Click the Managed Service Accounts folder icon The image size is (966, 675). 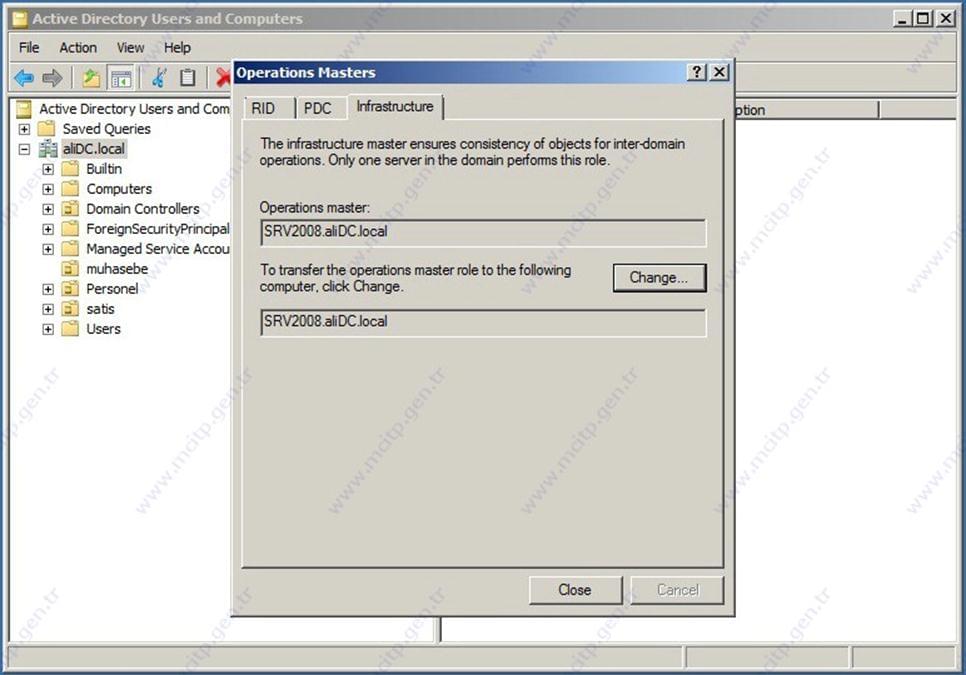70,249
